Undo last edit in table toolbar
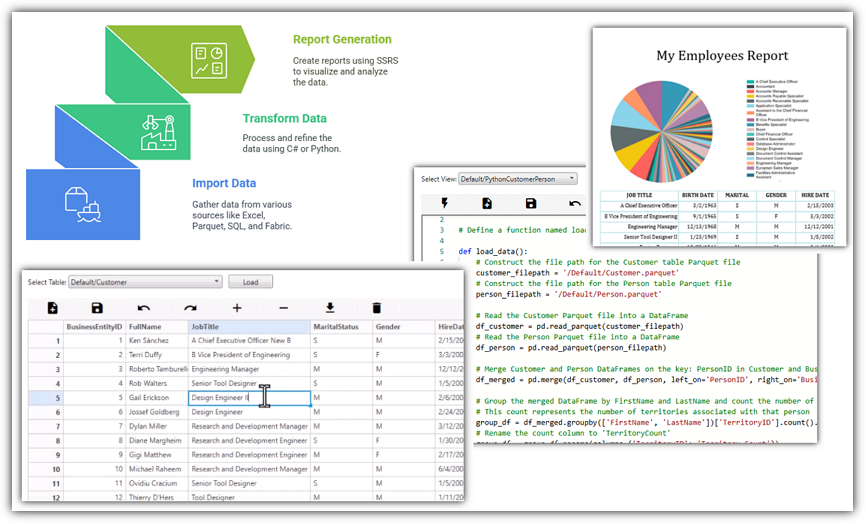The width and height of the screenshot is (866, 524). click(144, 308)
